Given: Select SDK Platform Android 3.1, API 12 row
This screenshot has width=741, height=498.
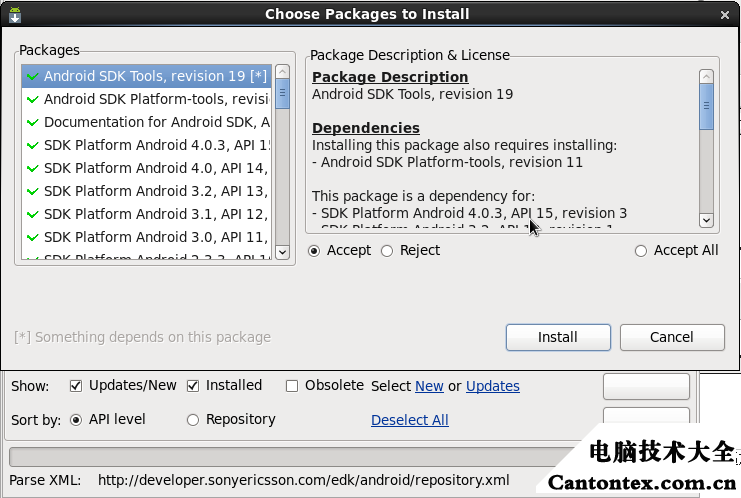Looking at the screenshot, I should coord(146,214).
